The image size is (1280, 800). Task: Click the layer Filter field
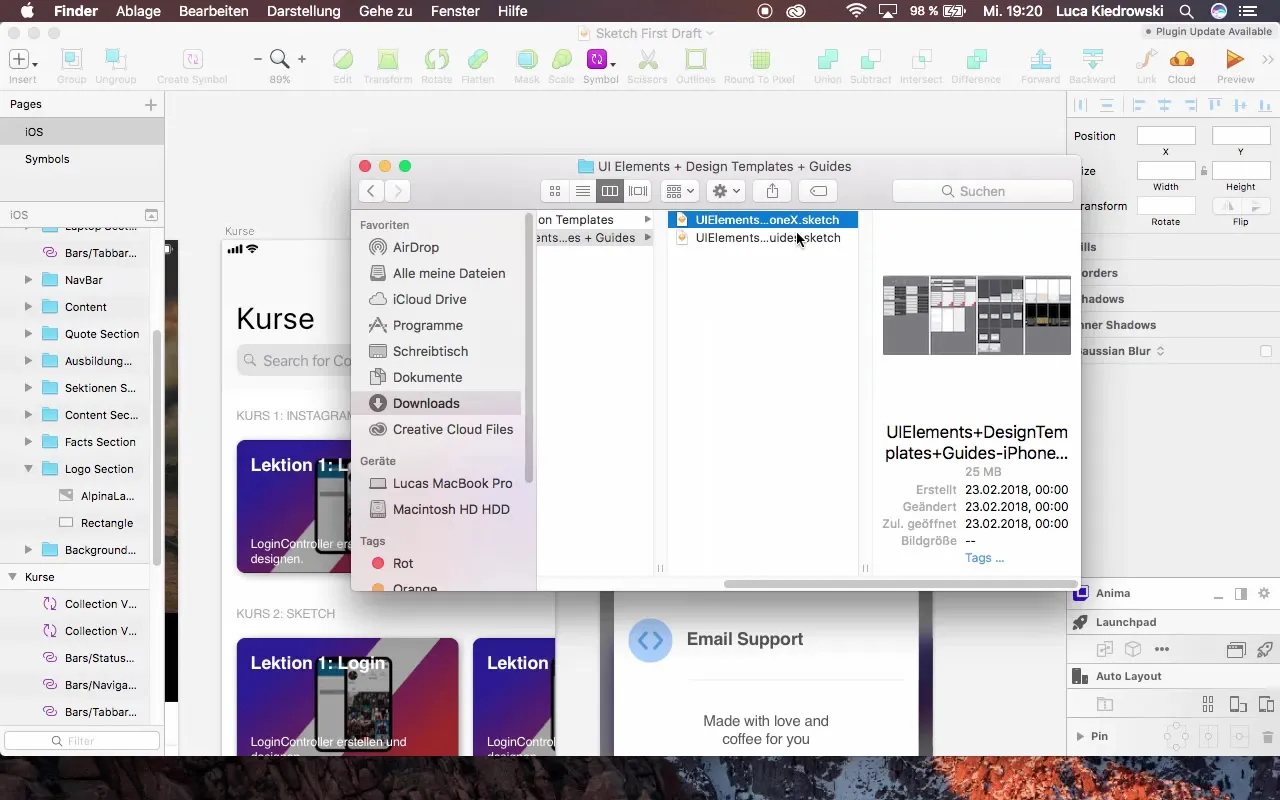pos(82,741)
